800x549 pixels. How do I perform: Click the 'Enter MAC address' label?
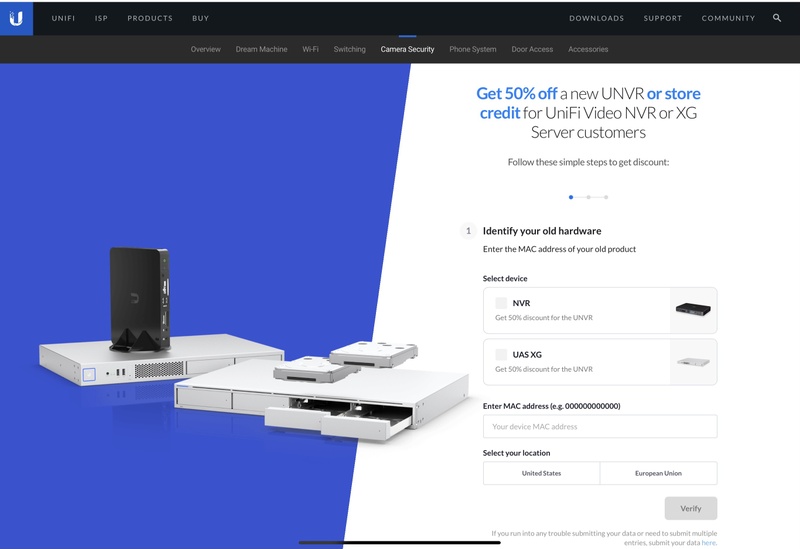coord(552,406)
